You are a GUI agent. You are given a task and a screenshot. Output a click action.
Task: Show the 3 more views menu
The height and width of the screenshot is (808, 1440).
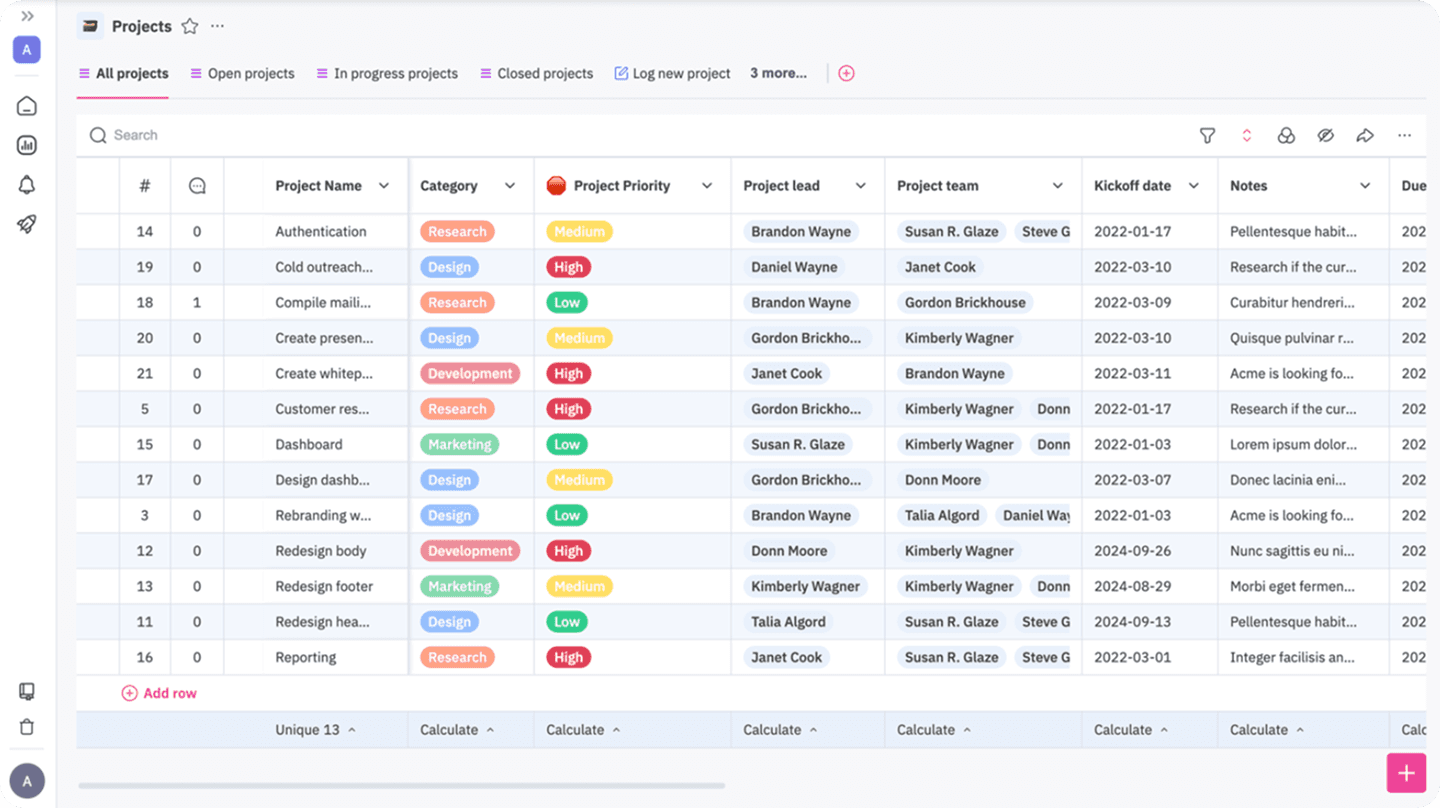click(x=778, y=73)
